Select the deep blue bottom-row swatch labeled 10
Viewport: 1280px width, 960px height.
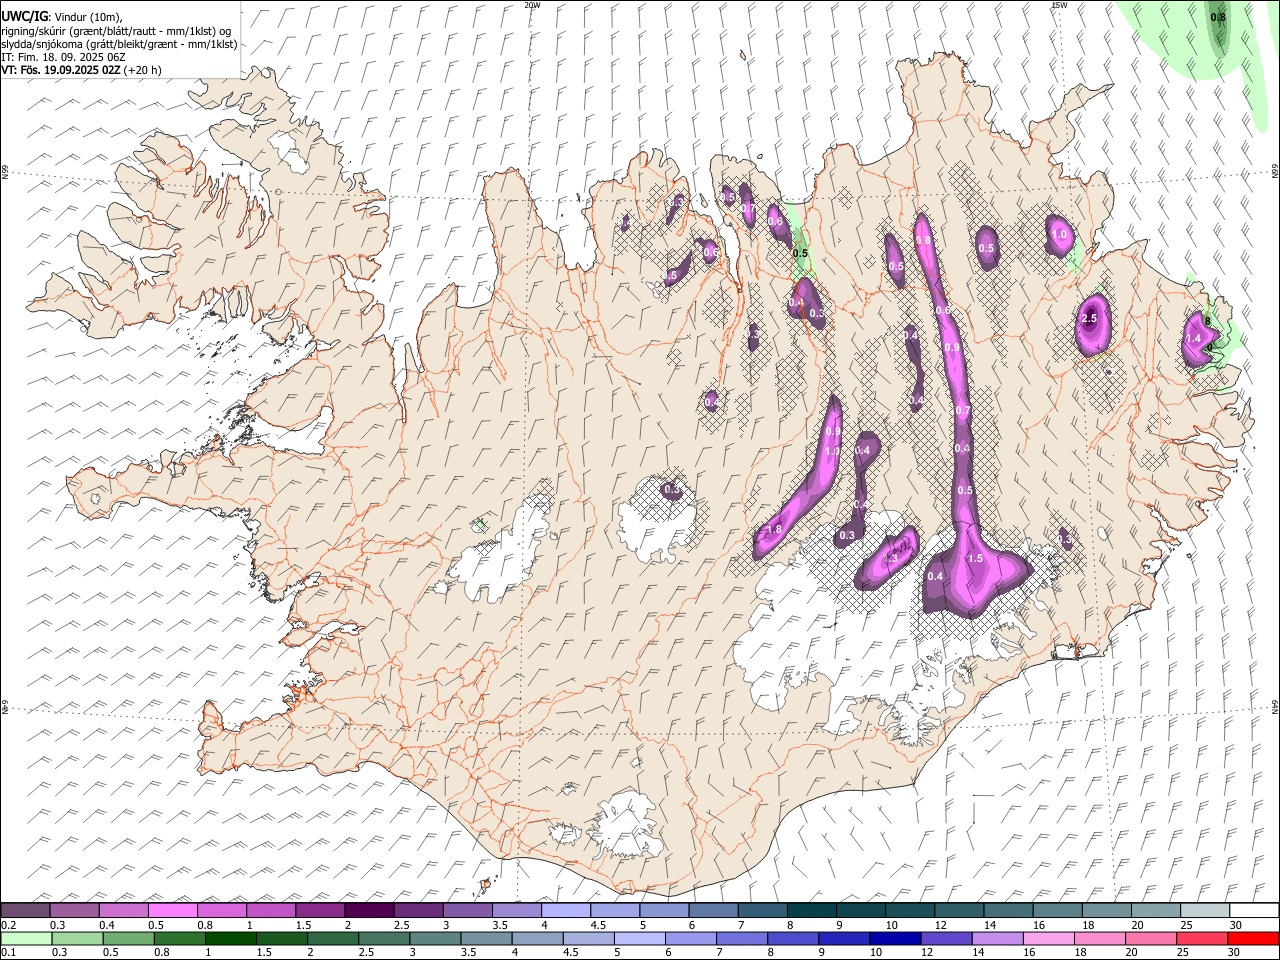(894, 938)
